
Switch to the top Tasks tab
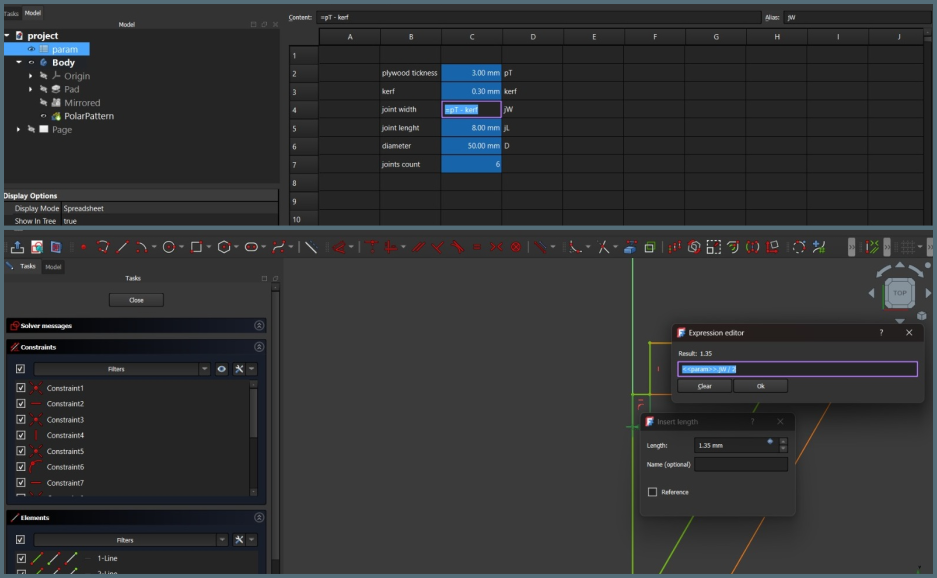(11, 13)
